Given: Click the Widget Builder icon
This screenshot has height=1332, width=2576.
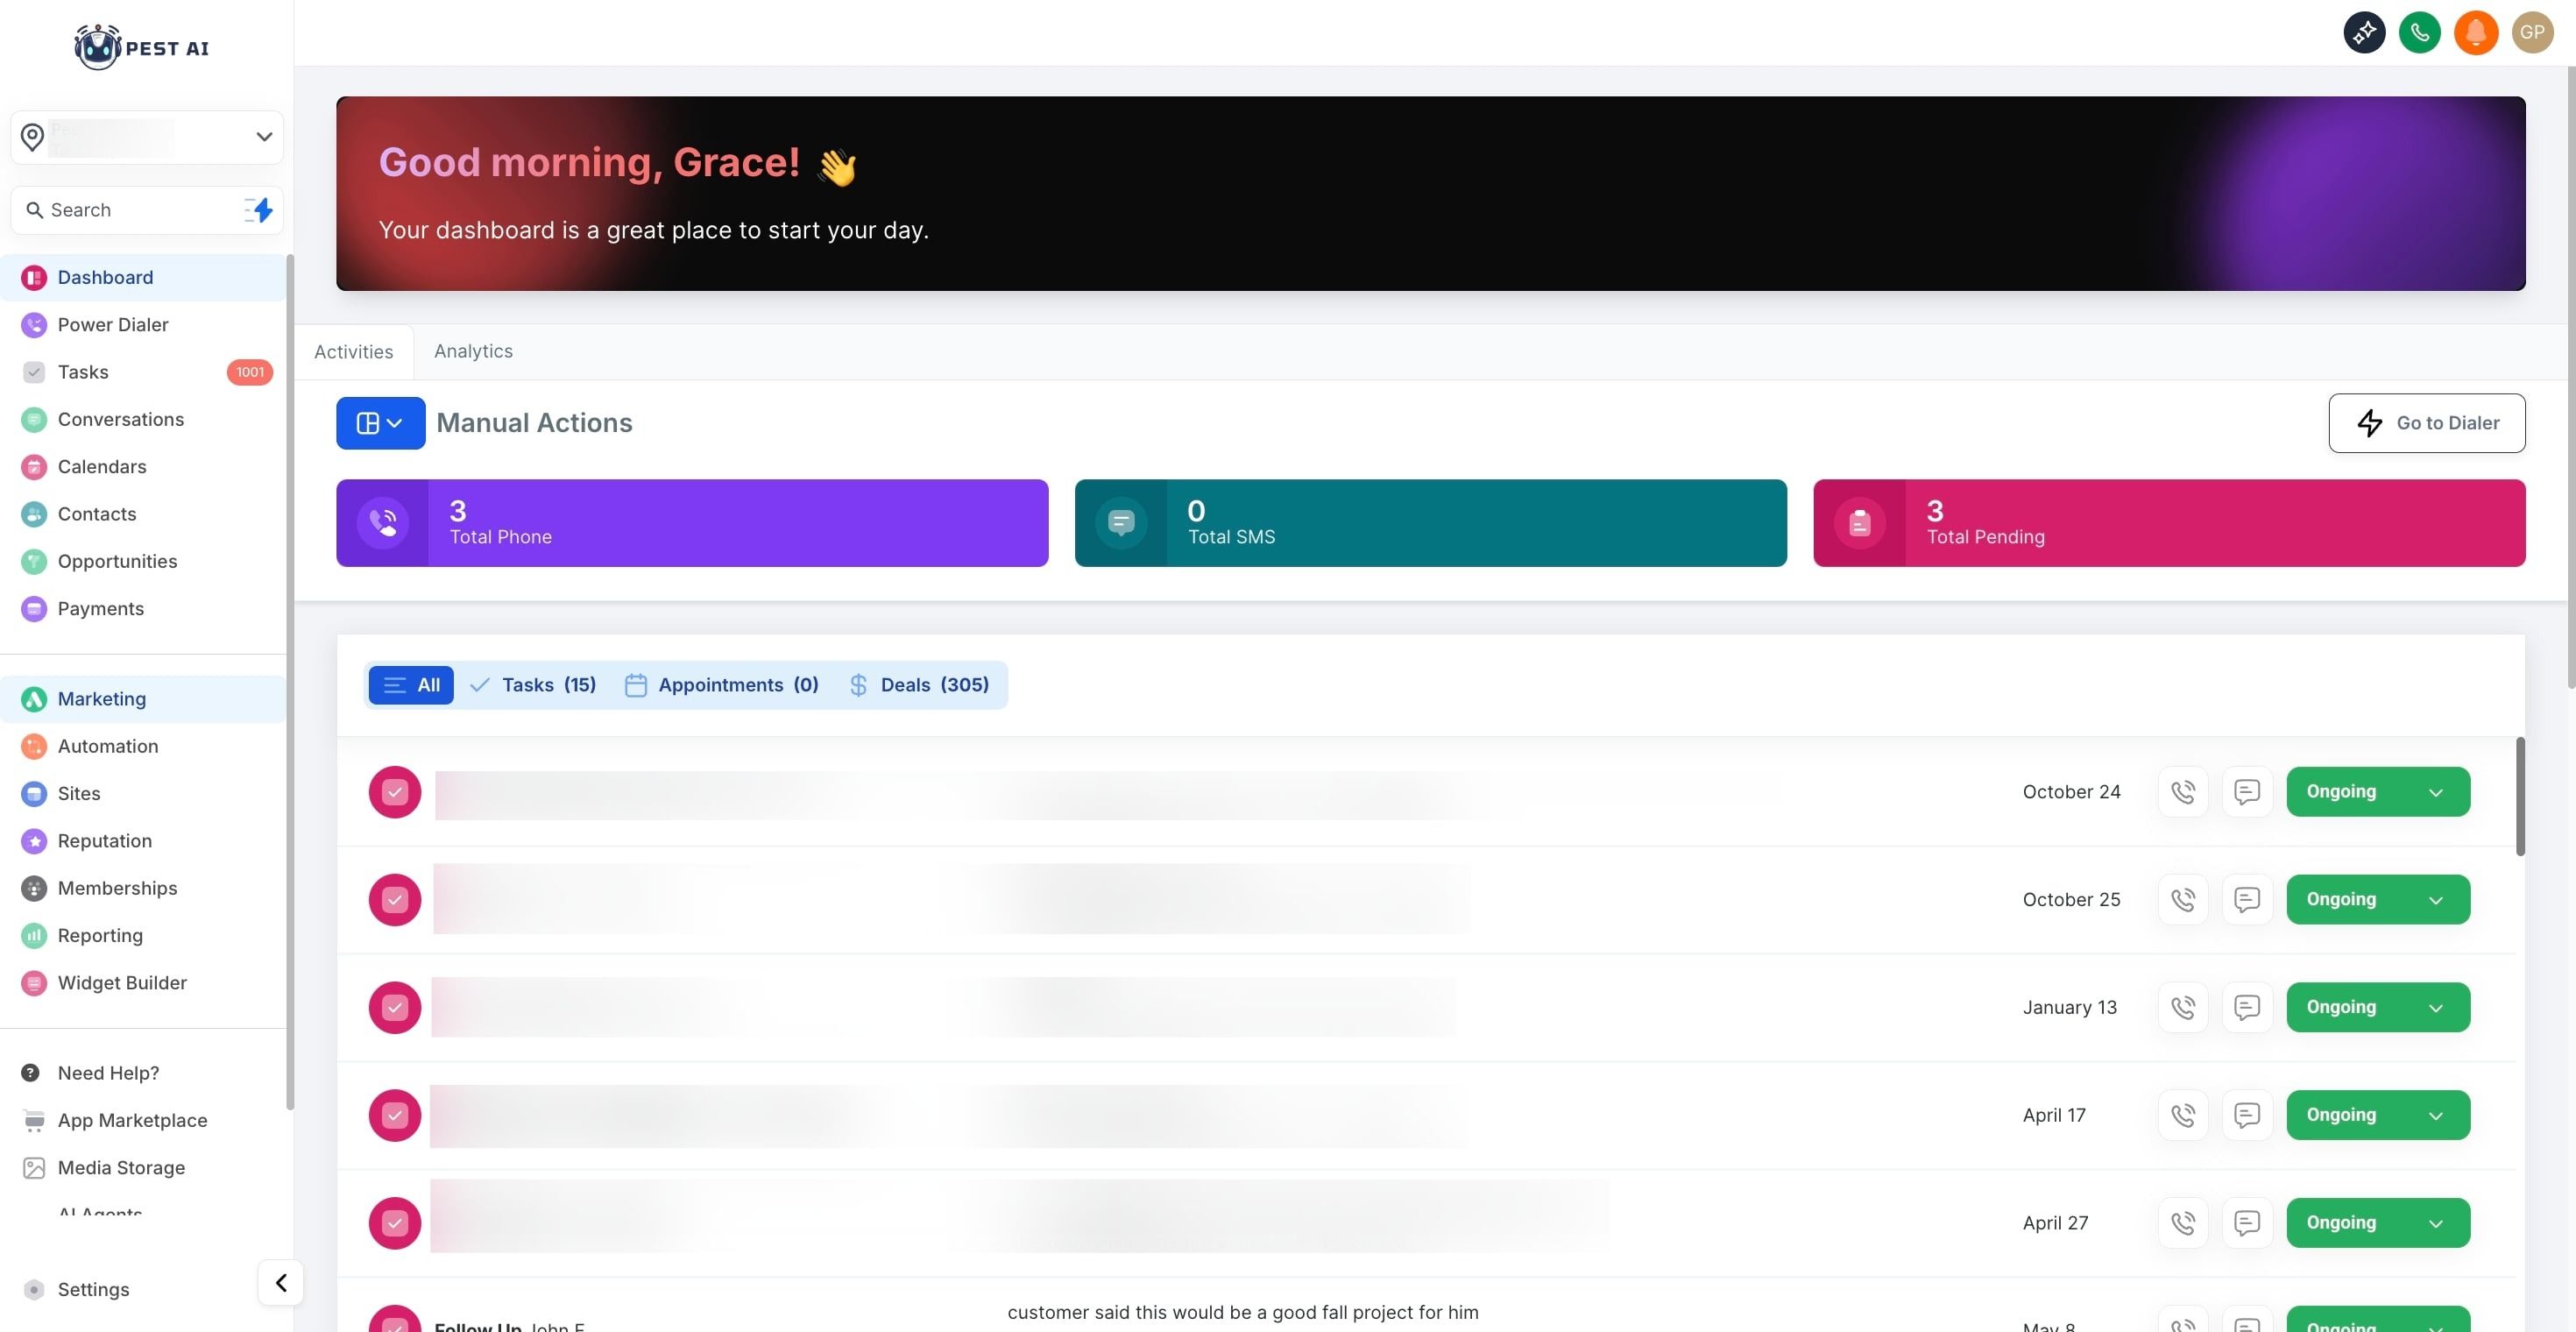Looking at the screenshot, I should pyautogui.click(x=34, y=983).
